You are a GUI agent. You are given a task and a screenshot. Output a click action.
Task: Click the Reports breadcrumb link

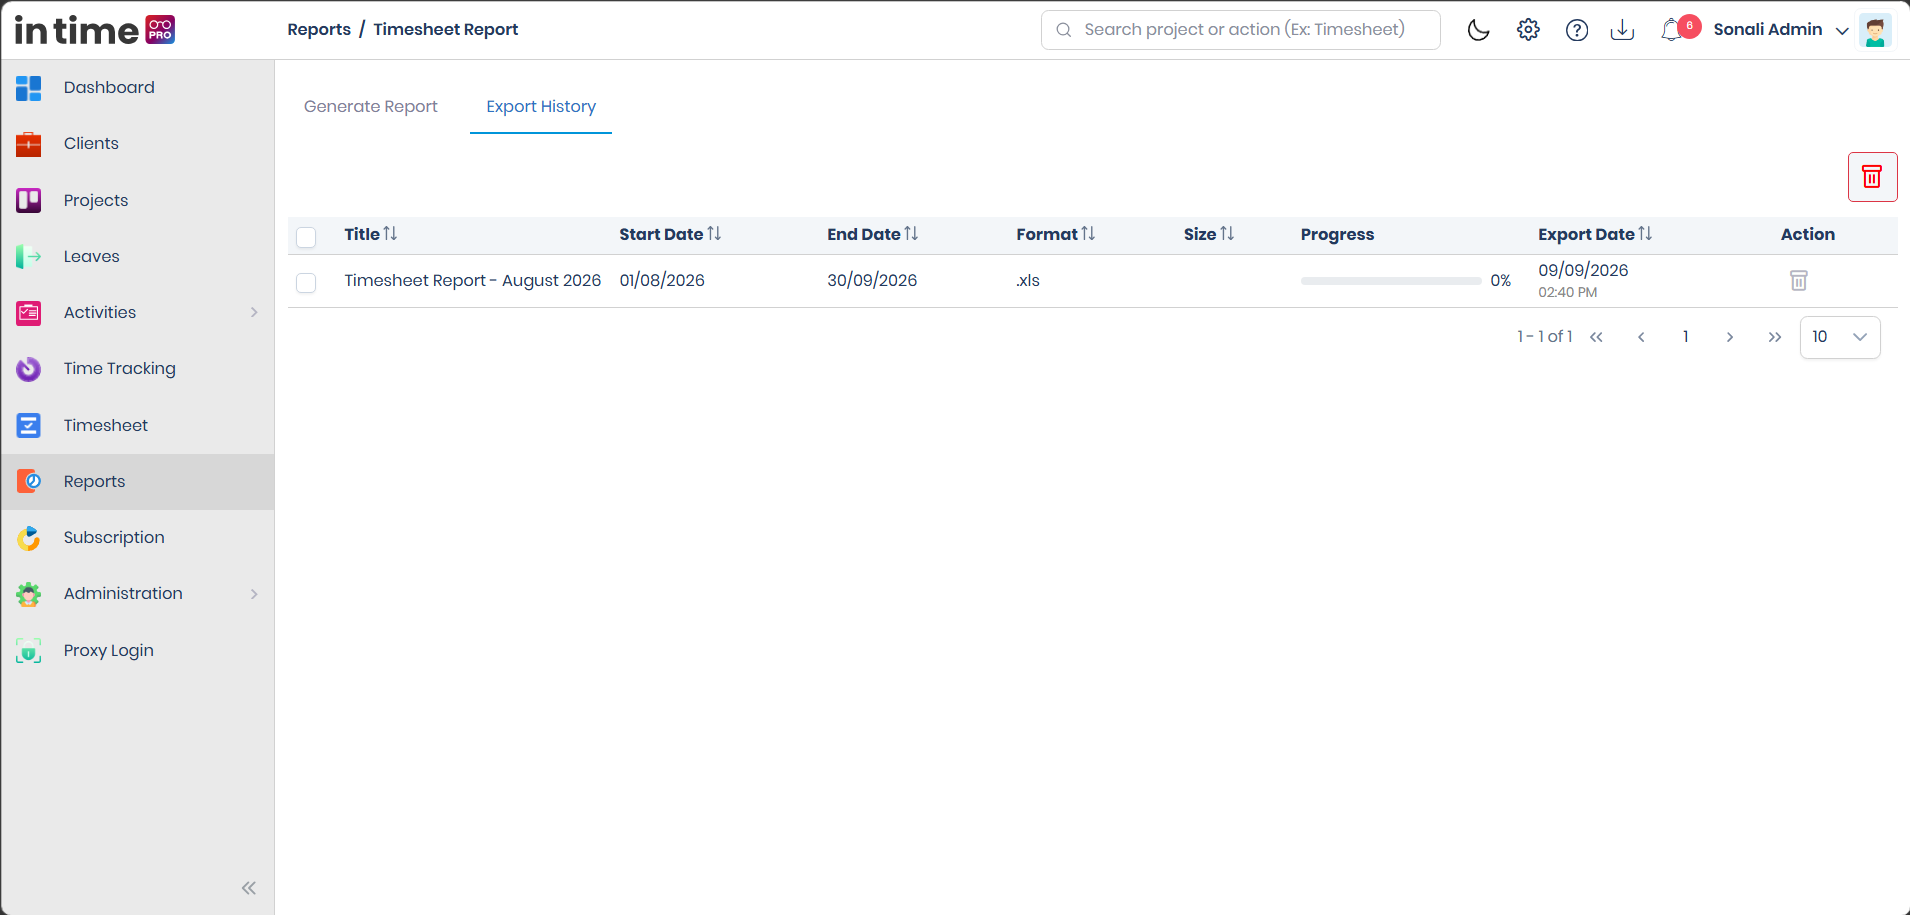tap(319, 29)
